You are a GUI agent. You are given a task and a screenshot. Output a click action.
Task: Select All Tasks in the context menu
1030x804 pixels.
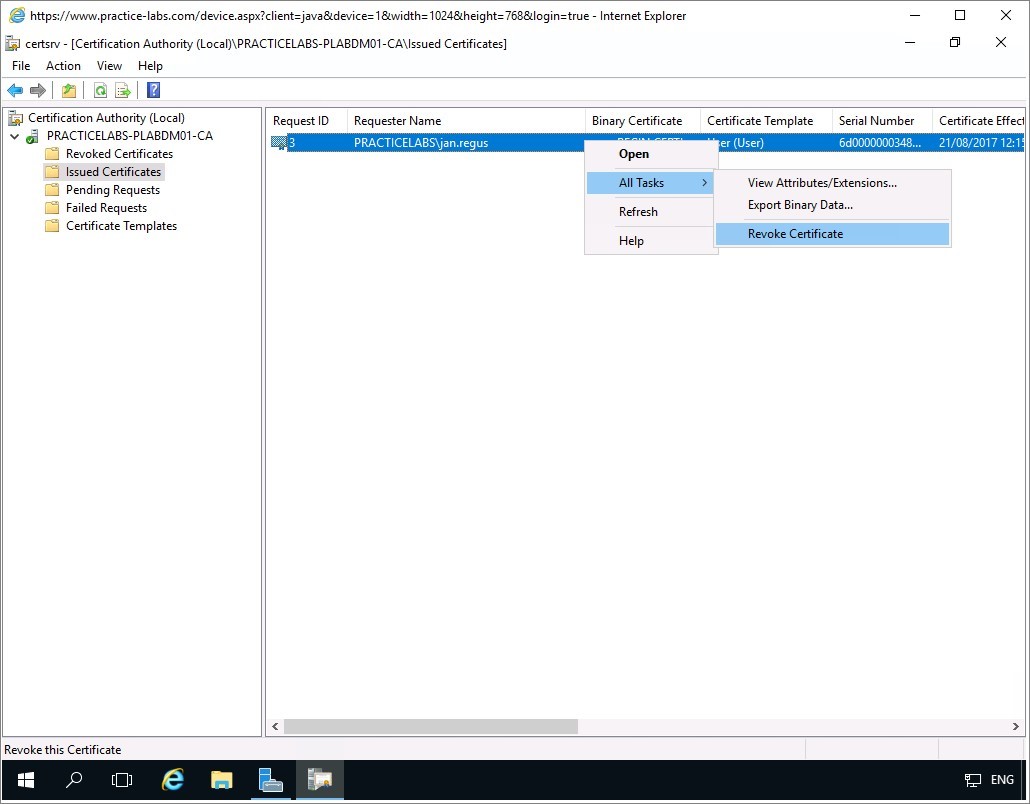(650, 183)
